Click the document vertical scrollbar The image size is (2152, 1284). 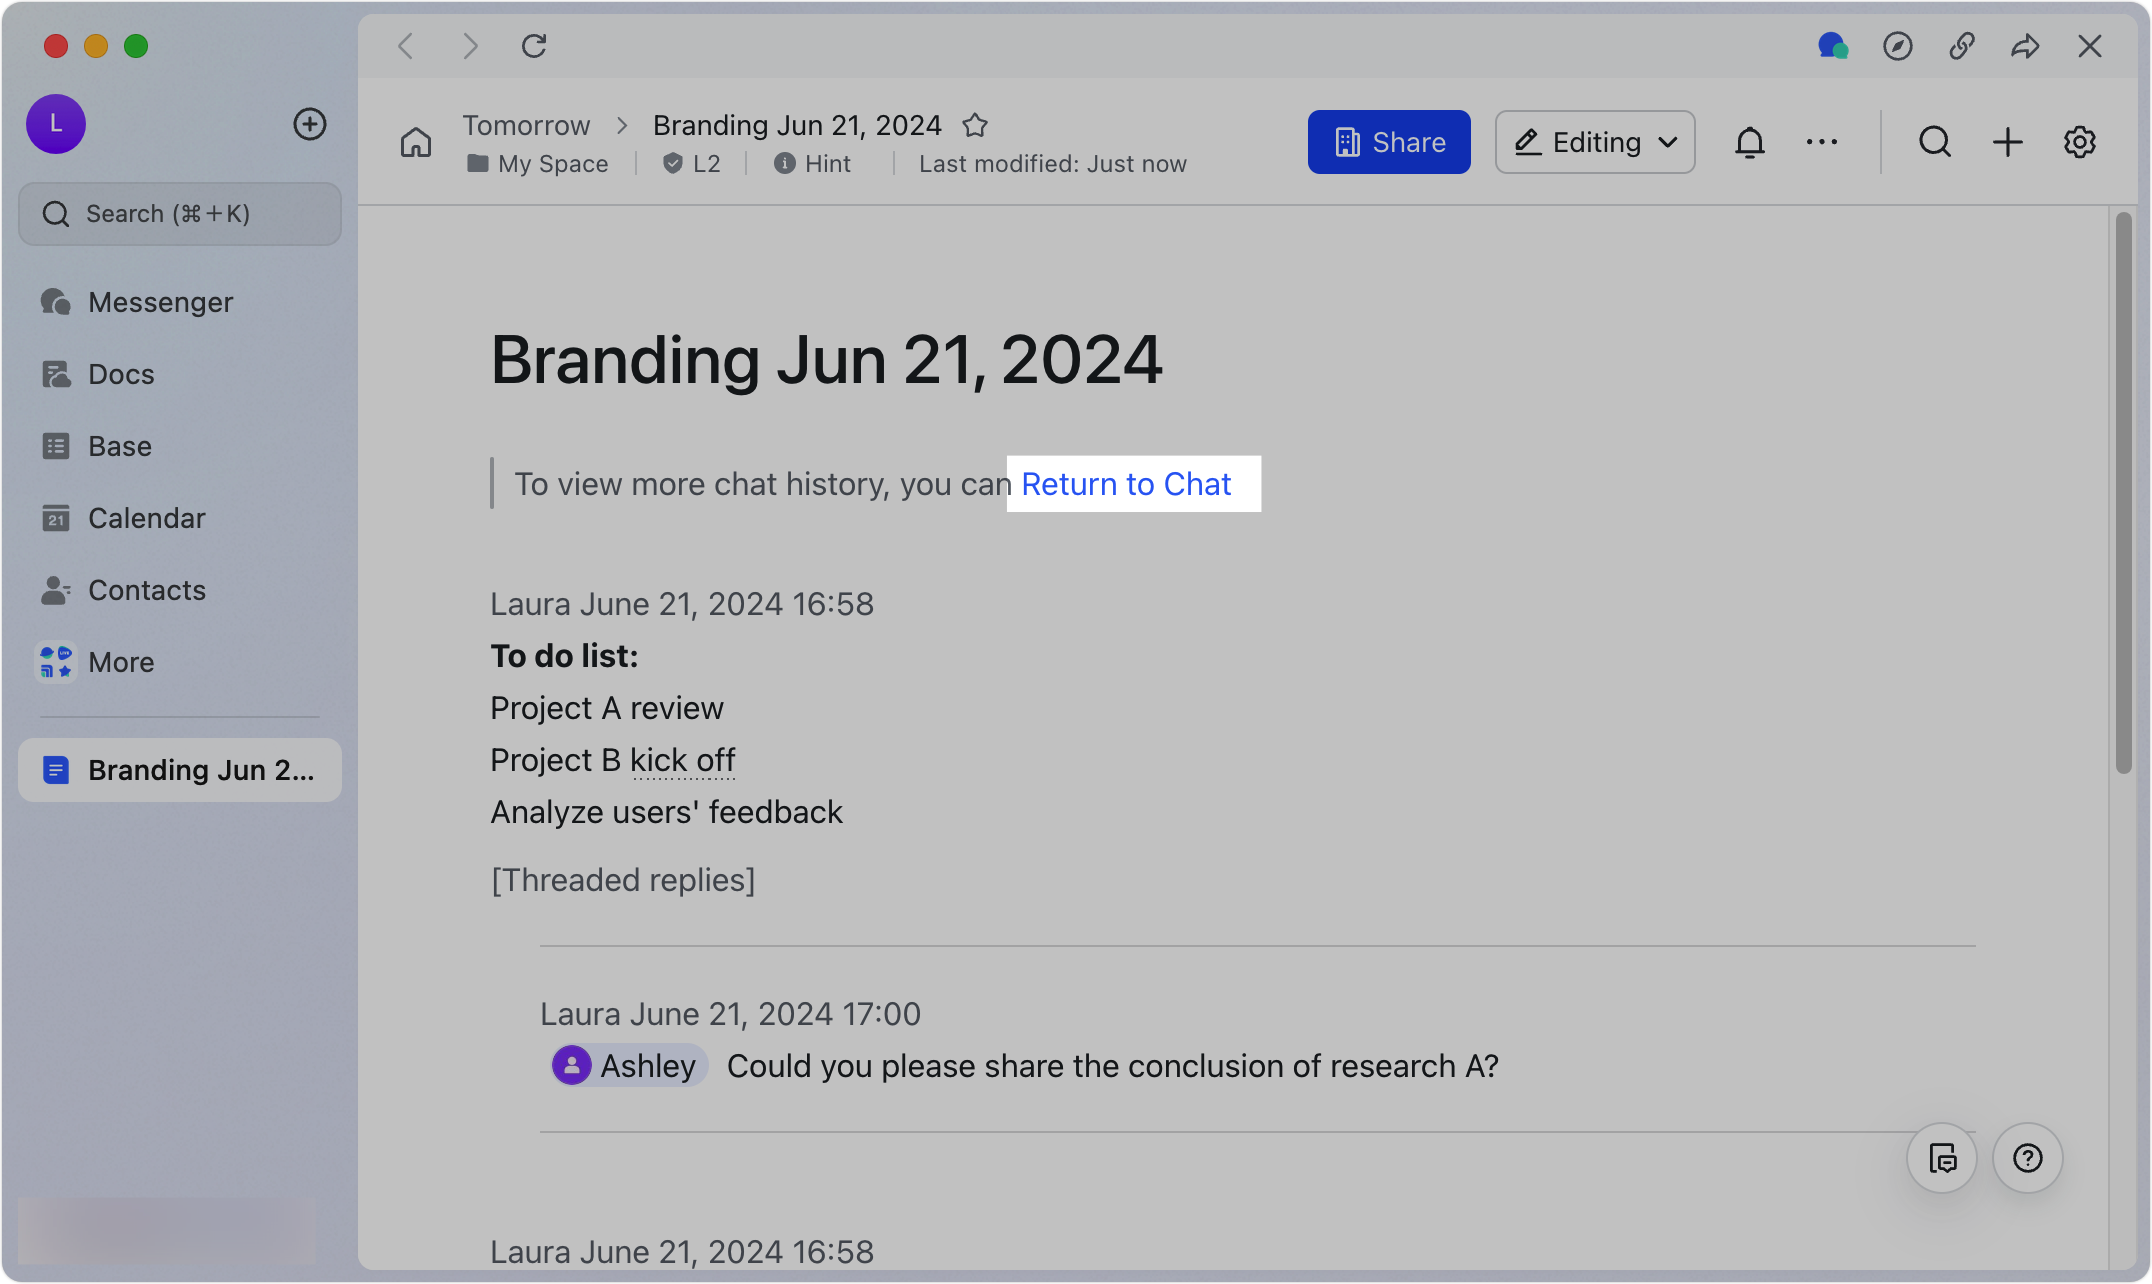click(2124, 492)
